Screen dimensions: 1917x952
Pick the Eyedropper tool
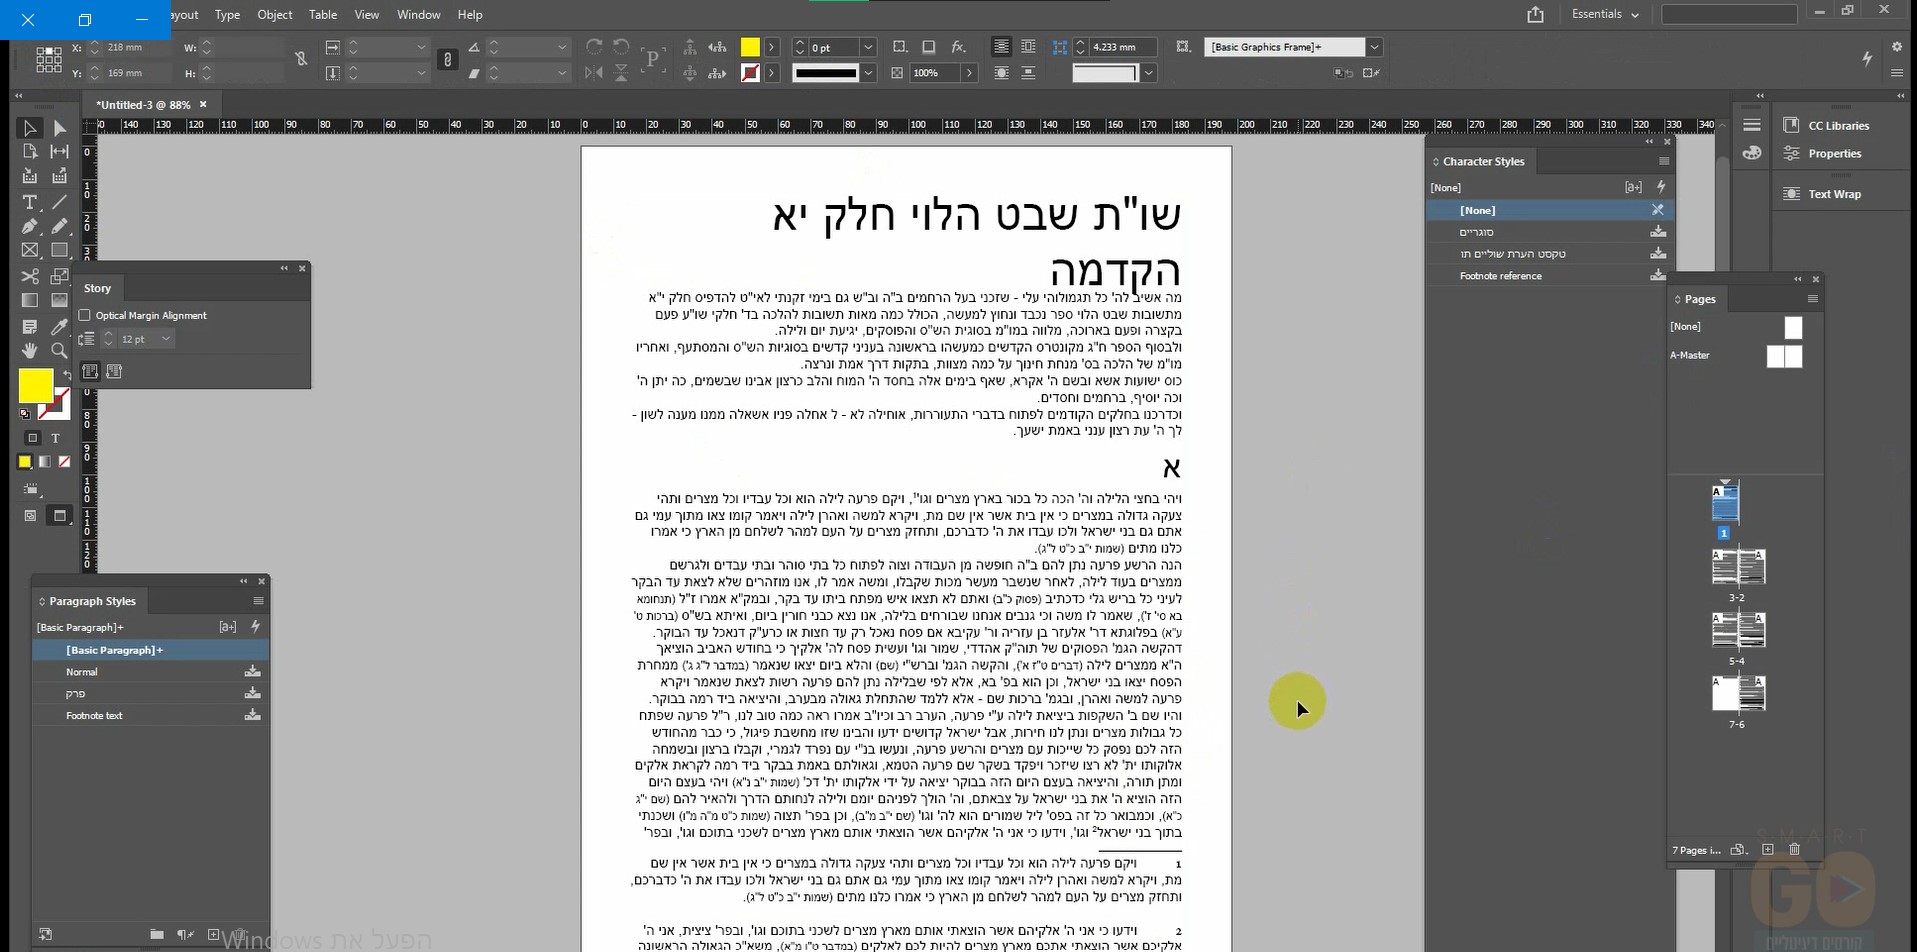(x=59, y=325)
